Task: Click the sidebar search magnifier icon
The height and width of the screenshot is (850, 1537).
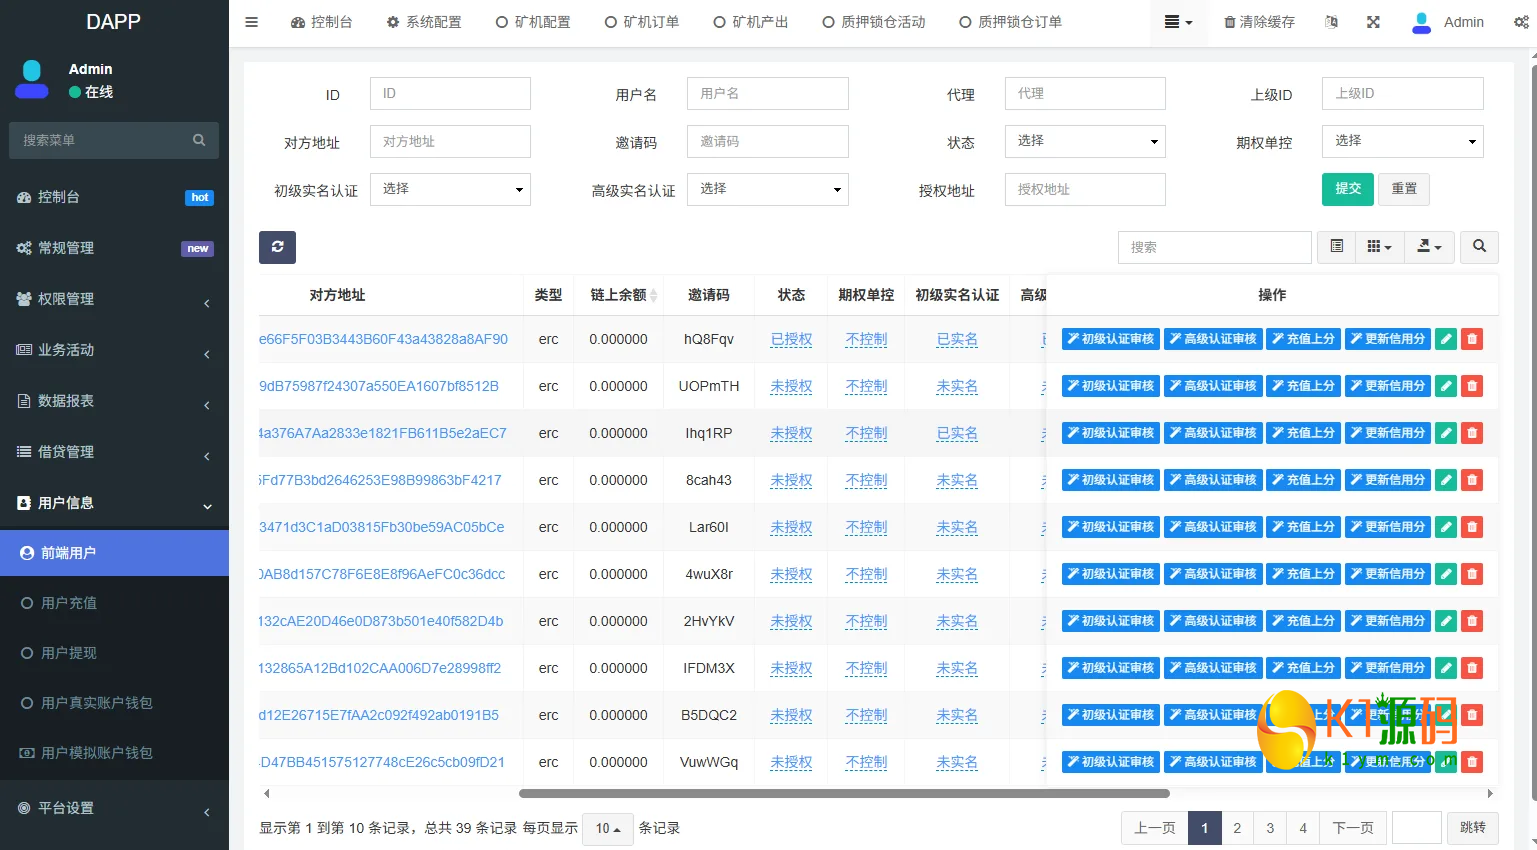Action: [x=199, y=140]
